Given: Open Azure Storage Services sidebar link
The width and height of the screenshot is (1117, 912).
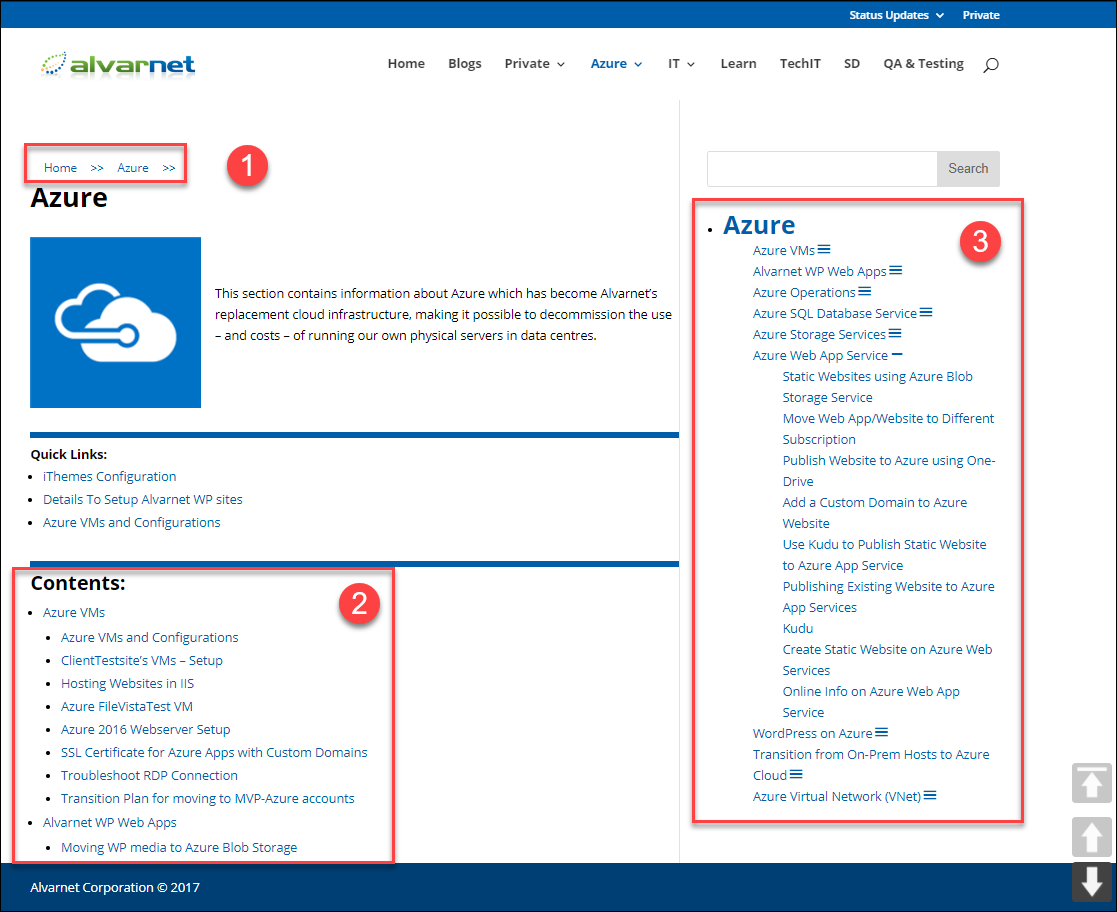Looking at the screenshot, I should (x=819, y=334).
